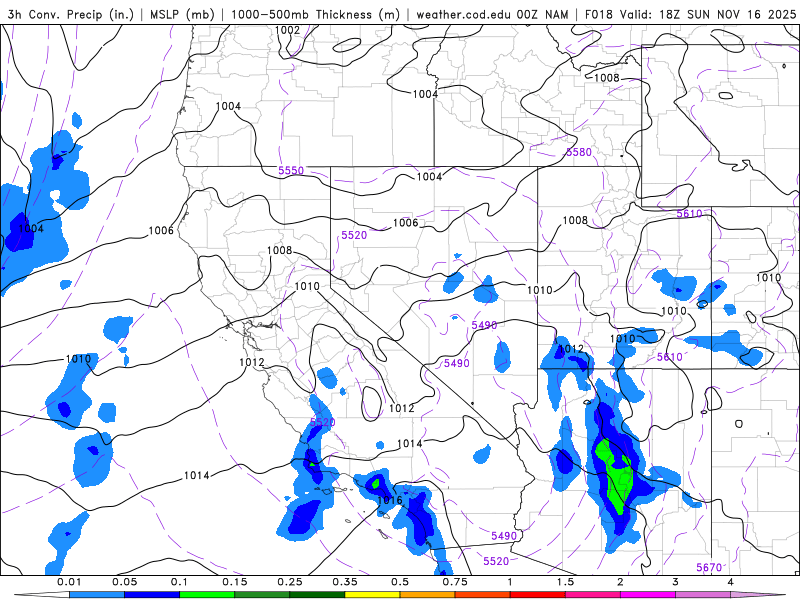Screen dimensions: 800x600
Task: Pick the yellow 0.35–0.5 legend swatch
Action: (372, 595)
